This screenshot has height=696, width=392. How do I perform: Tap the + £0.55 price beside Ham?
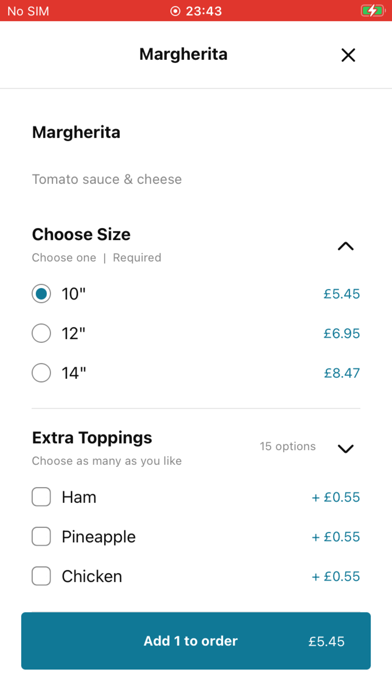click(336, 497)
